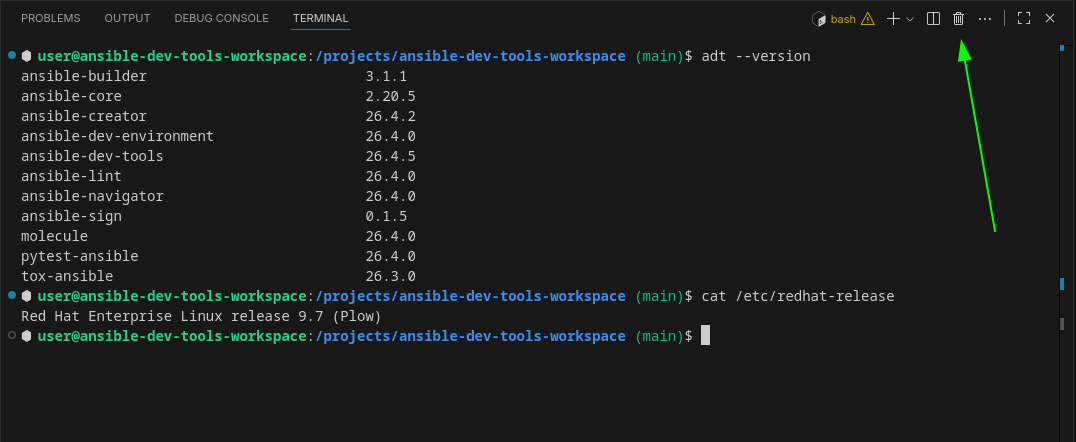Viewport: 1076px width, 442px height.
Task: Select the bash terminal label
Action: pos(843,19)
